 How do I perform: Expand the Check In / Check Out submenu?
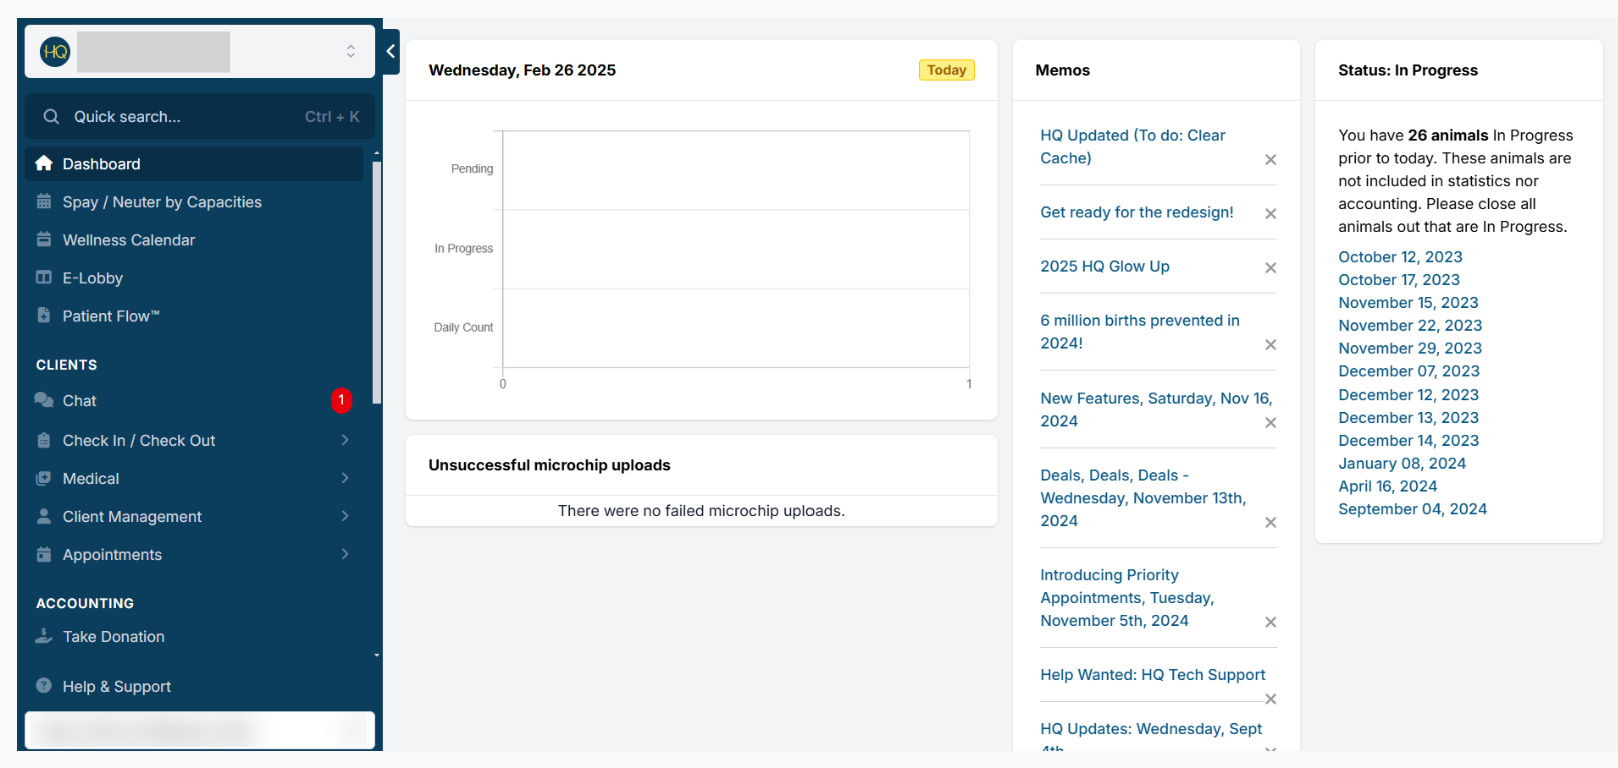[345, 441]
